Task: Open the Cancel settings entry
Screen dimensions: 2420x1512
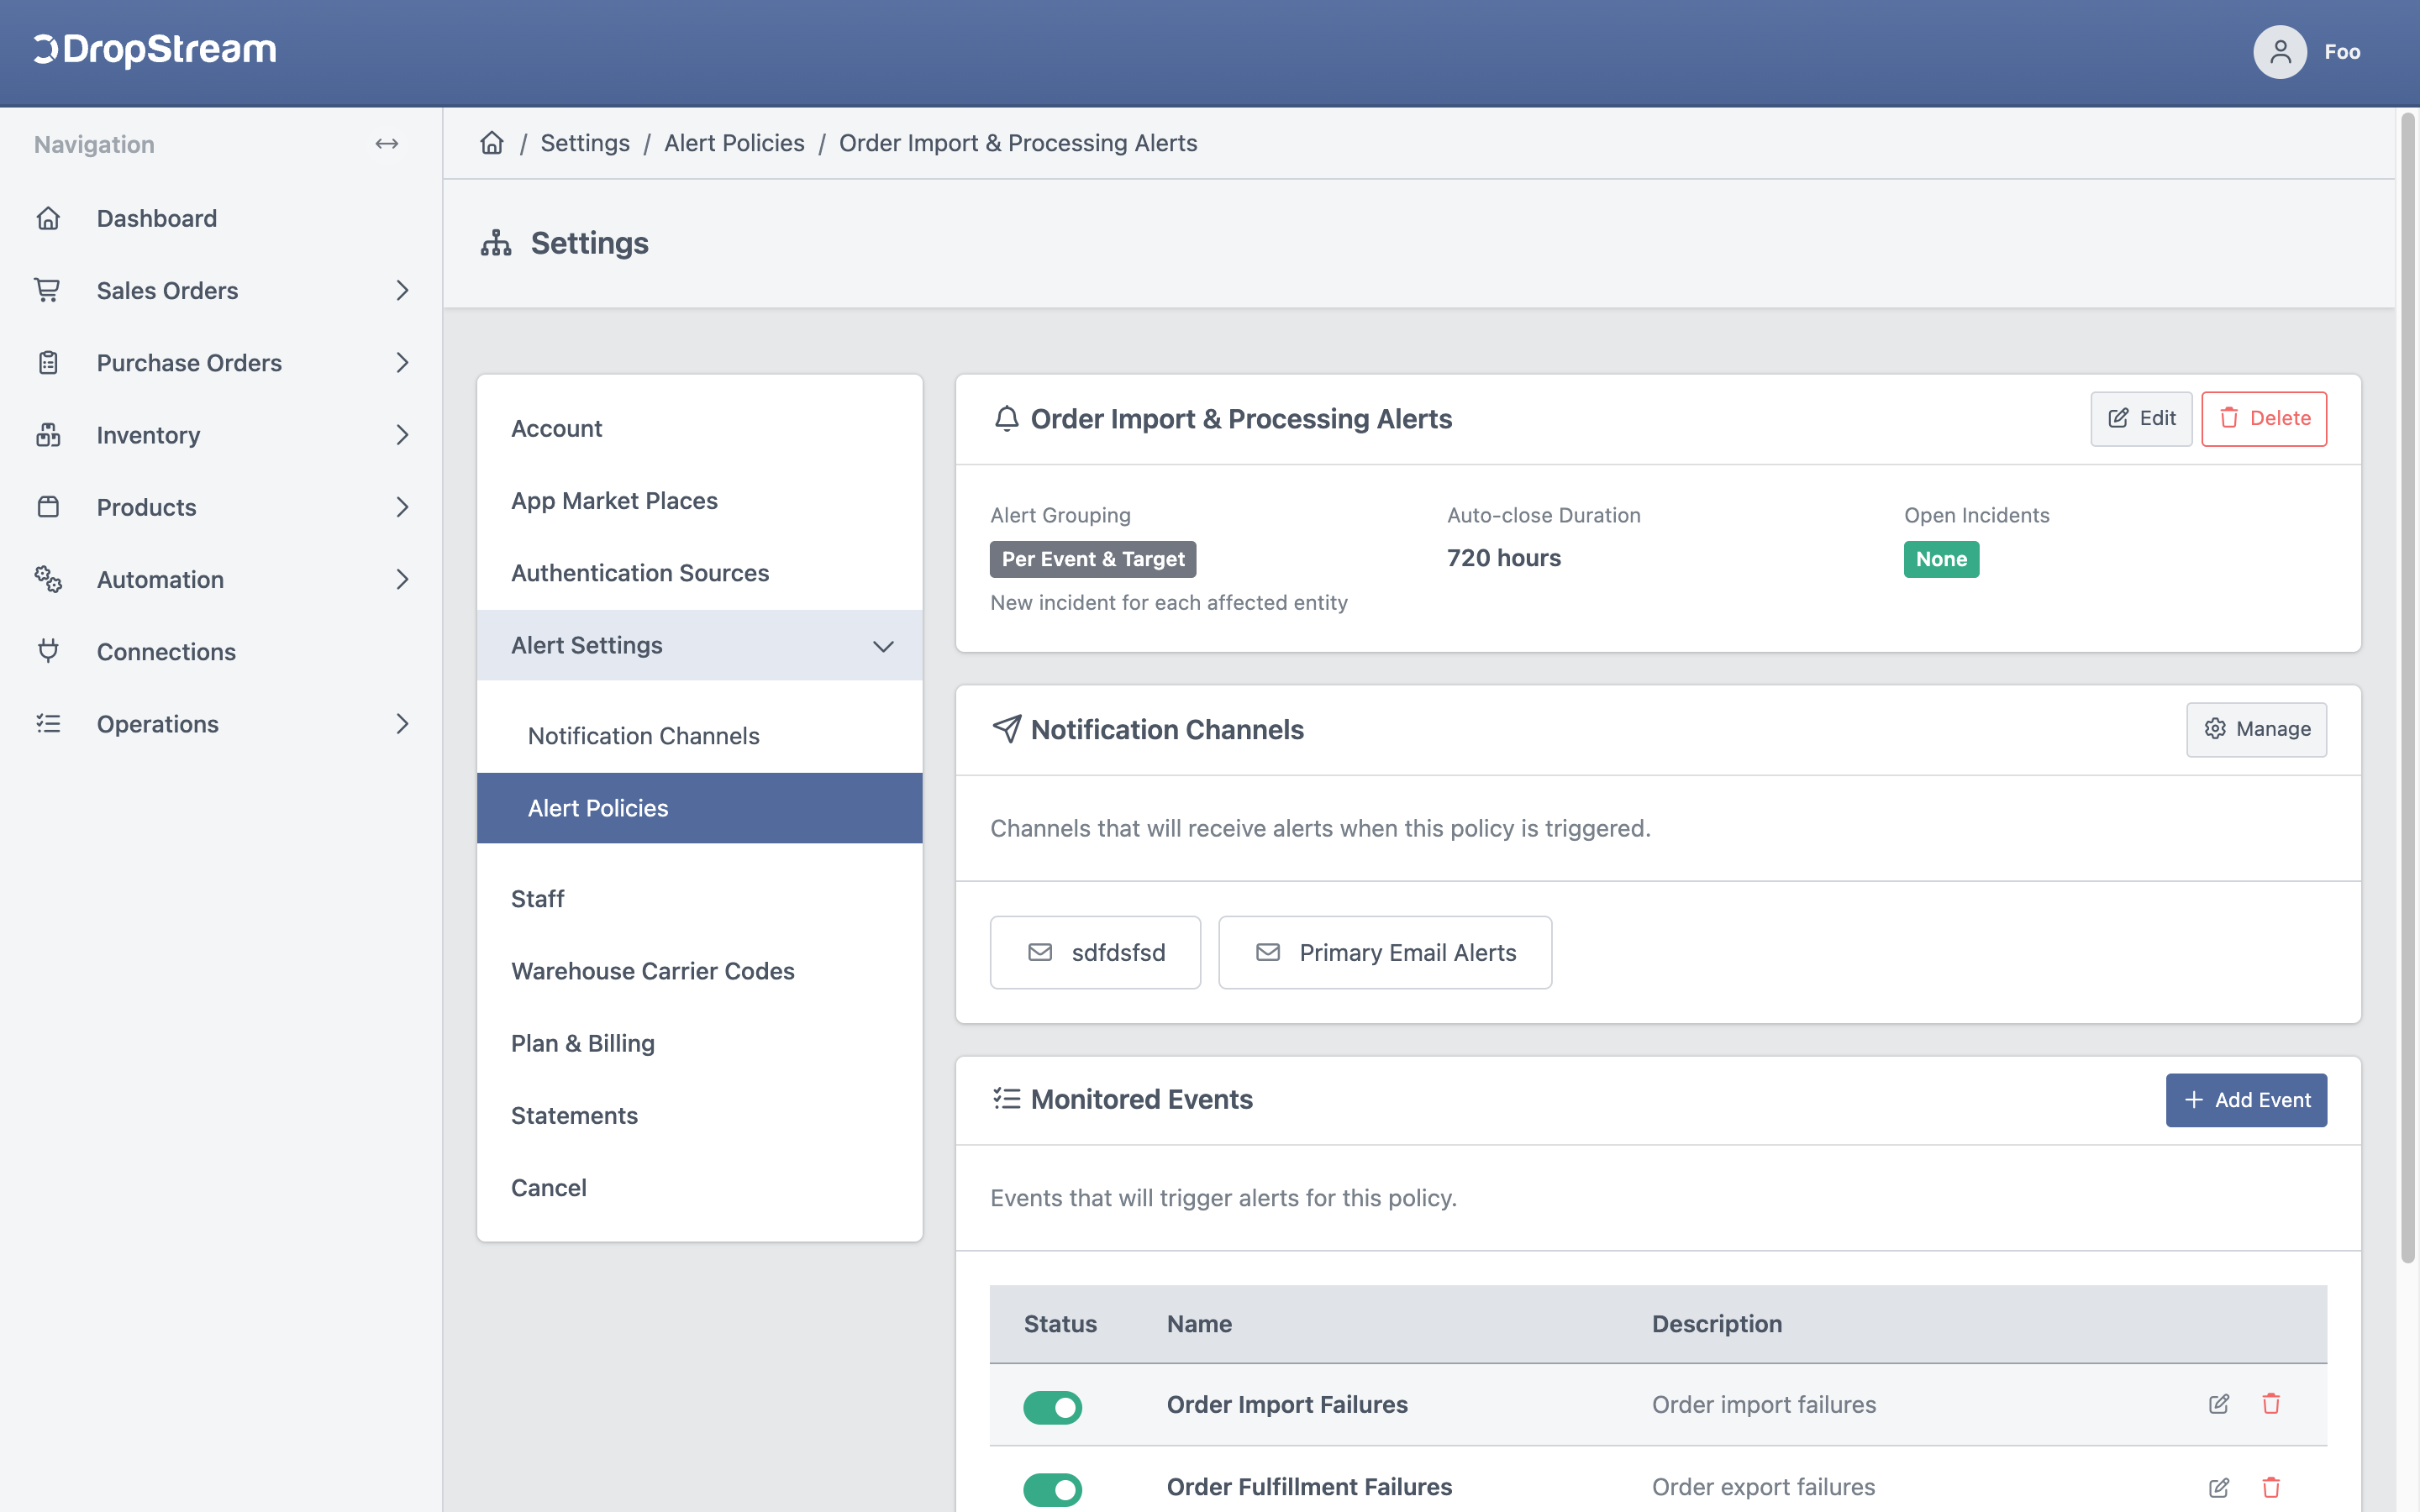Action: 699,1187
